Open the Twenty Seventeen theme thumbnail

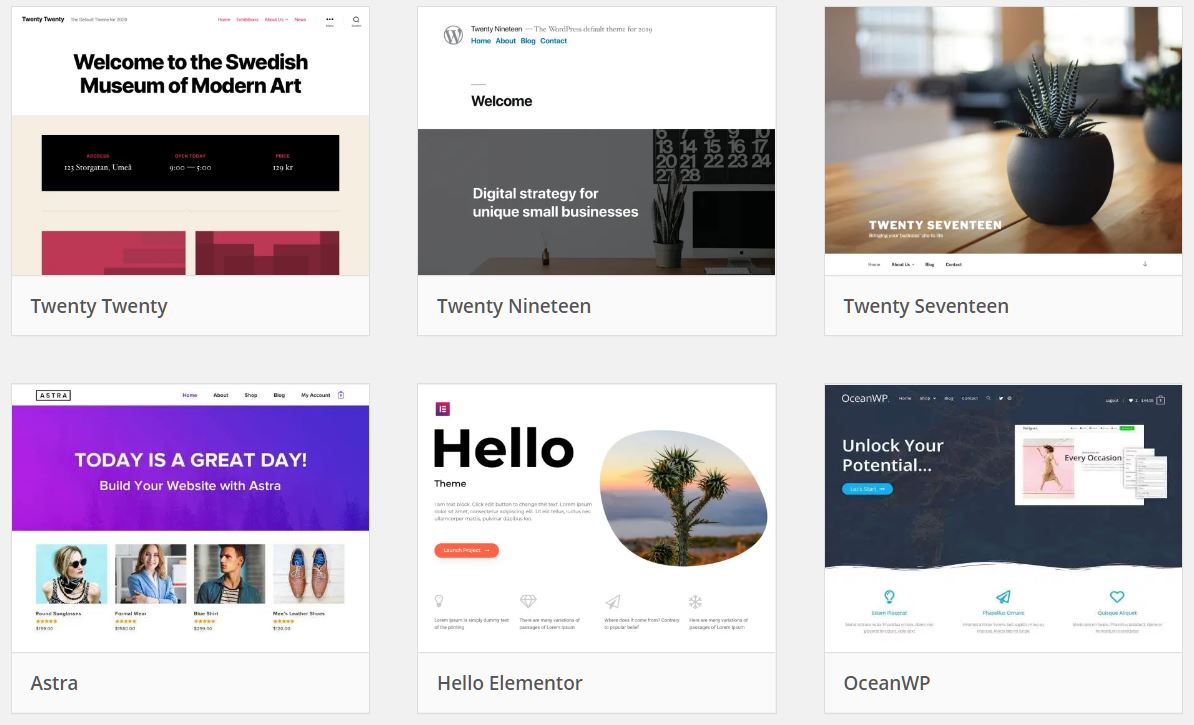[1004, 142]
